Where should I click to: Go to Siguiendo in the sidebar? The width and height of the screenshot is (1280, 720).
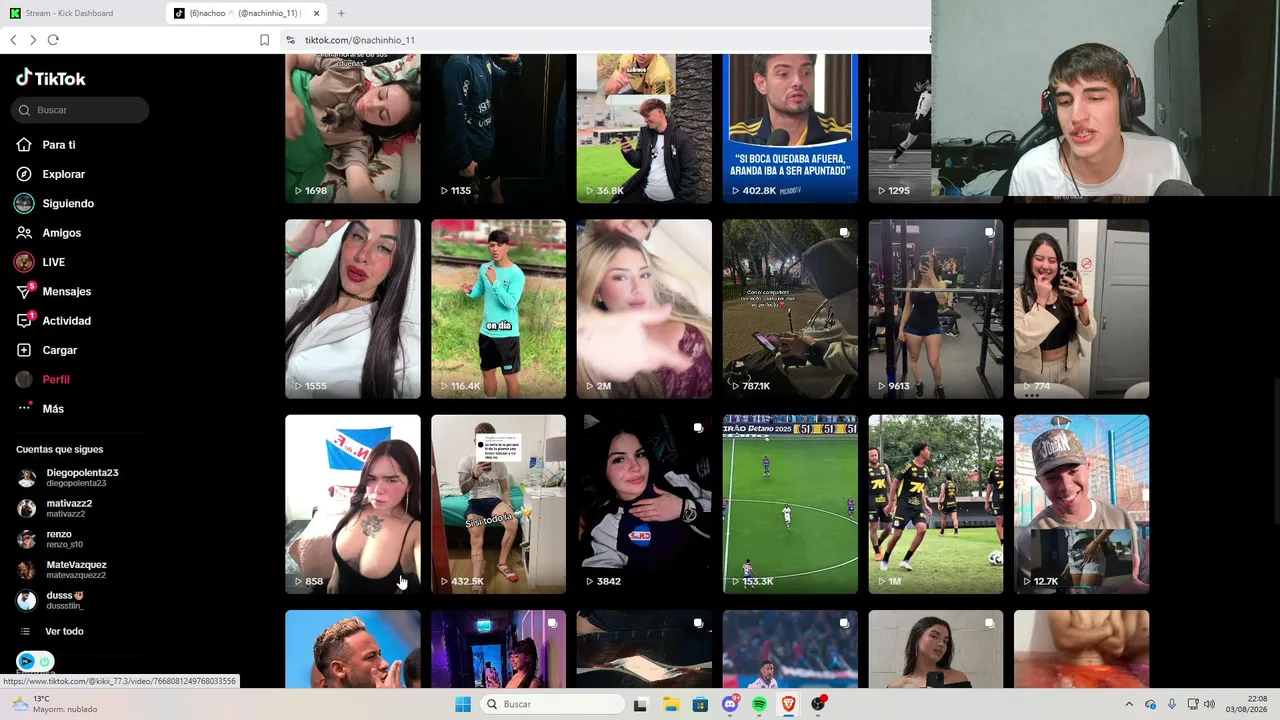coord(68,203)
